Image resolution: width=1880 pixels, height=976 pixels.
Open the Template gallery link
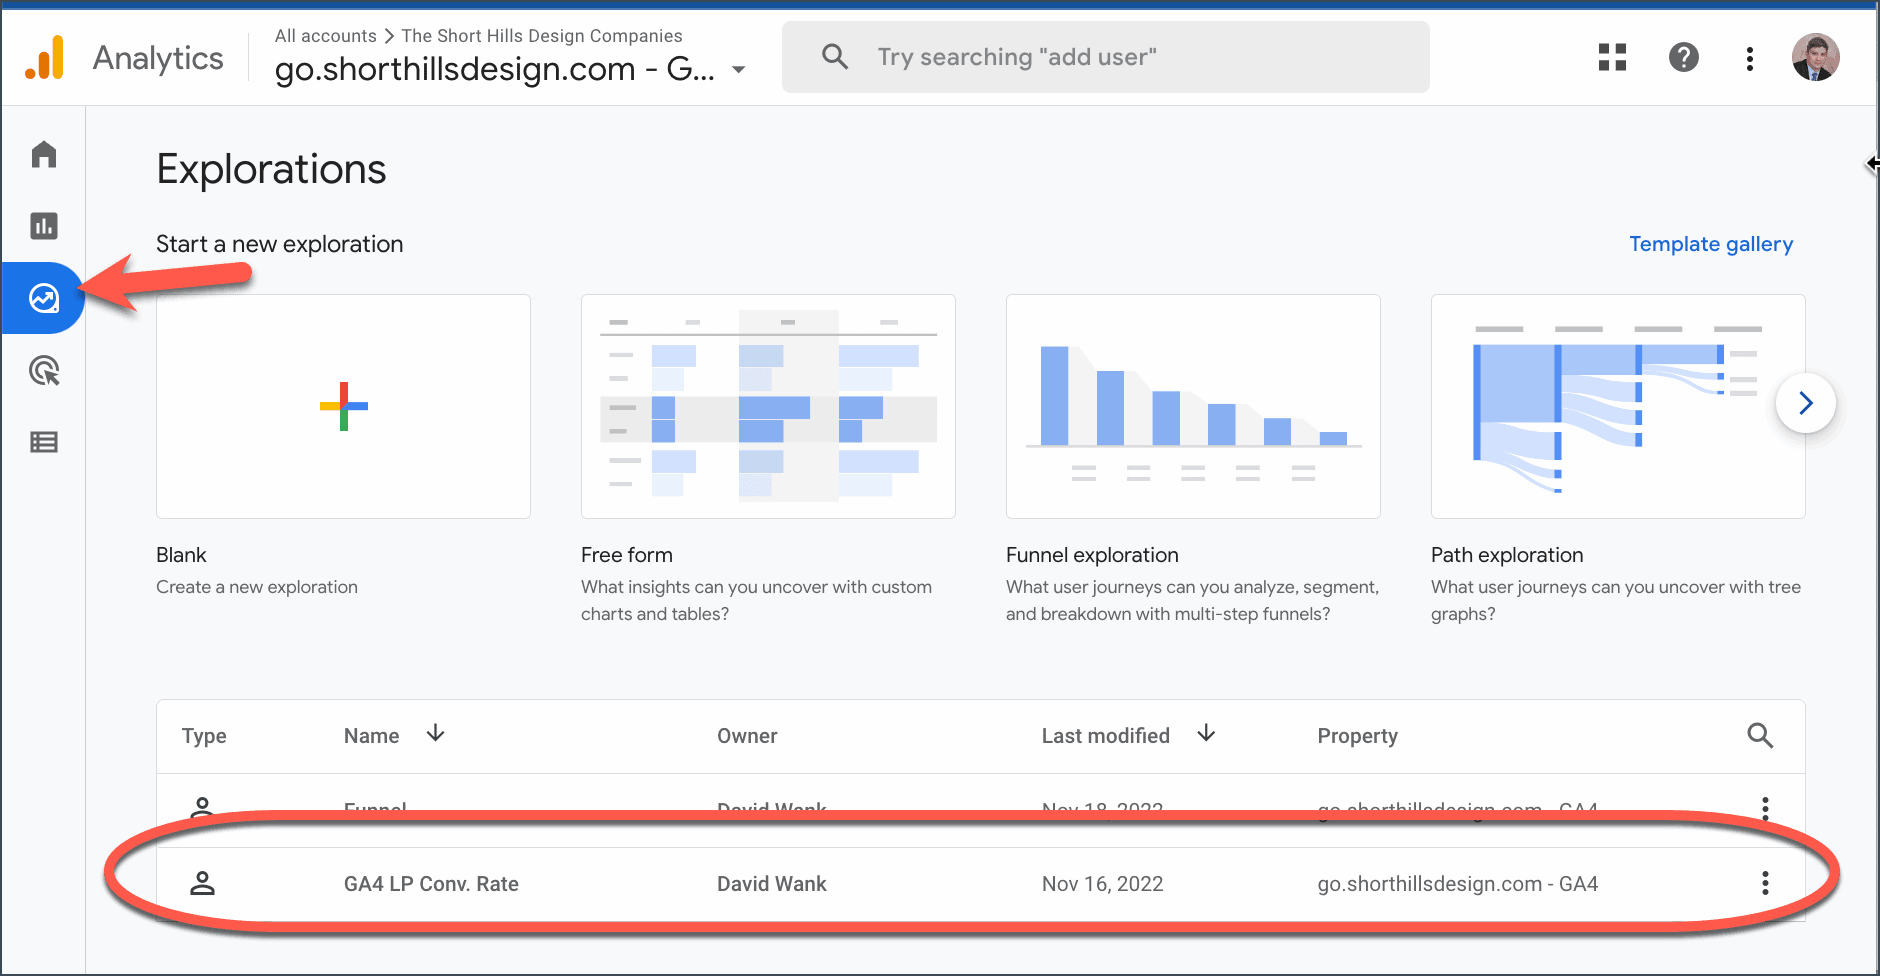pyautogui.click(x=1710, y=244)
